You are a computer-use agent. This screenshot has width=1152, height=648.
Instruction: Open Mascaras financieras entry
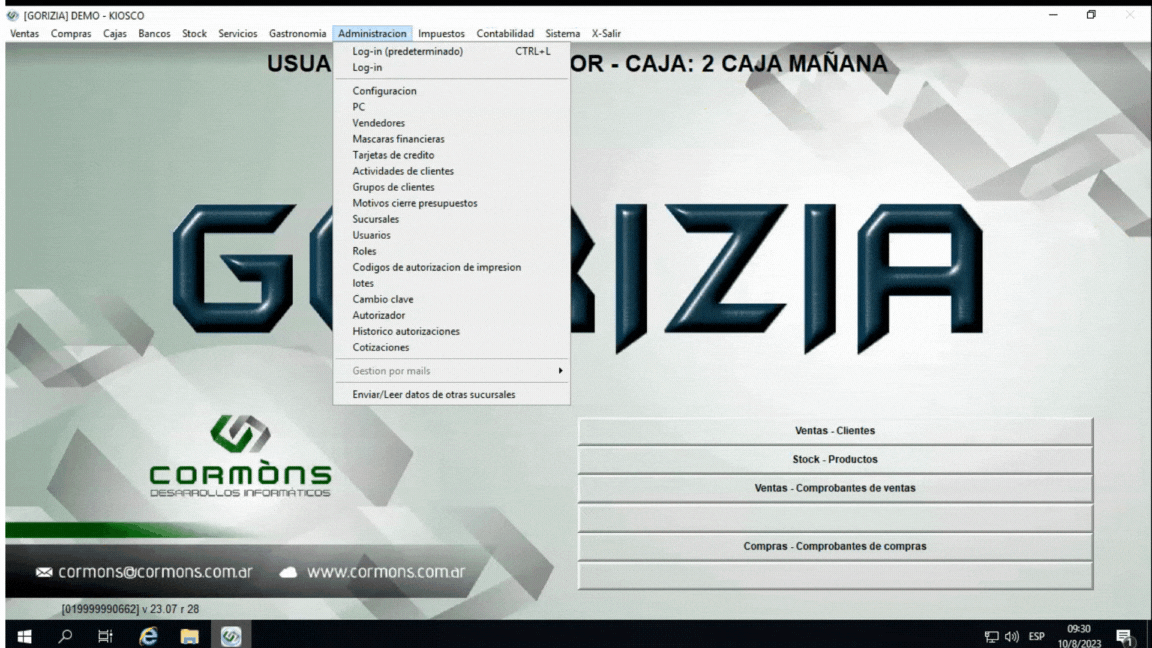point(452,139)
